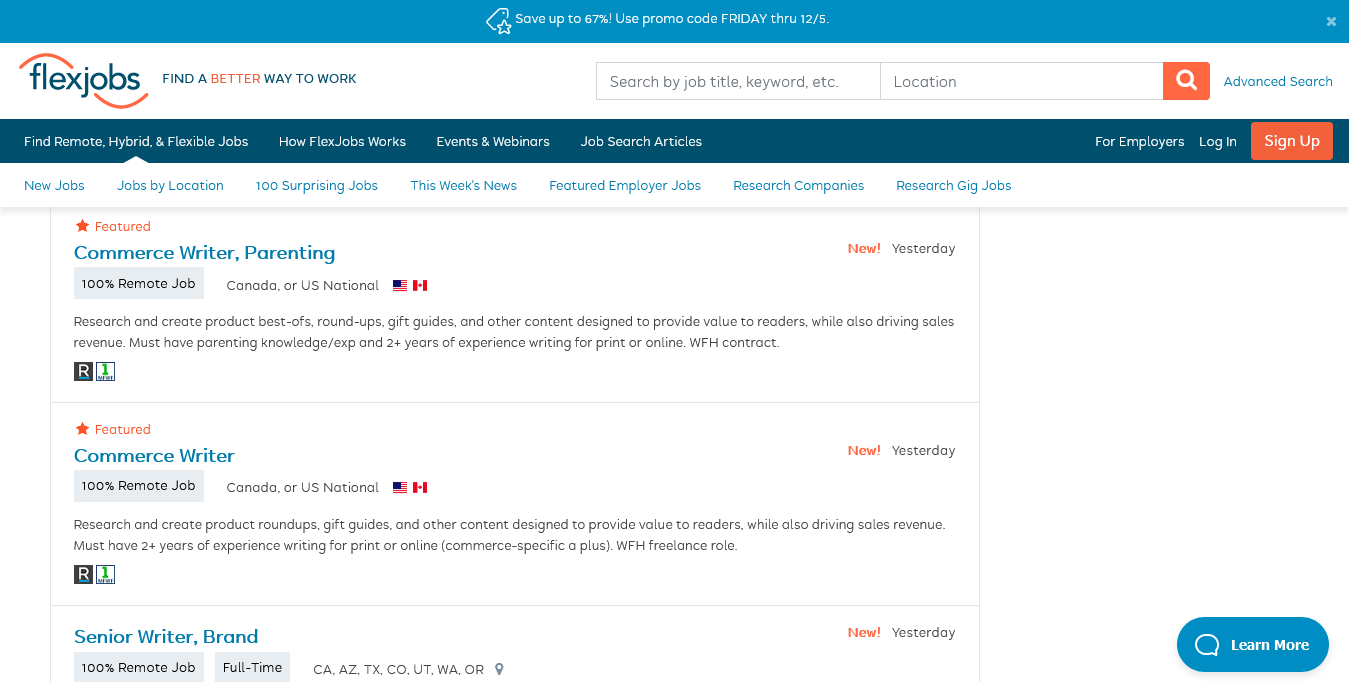Click the R badge under Commerce Writer
The width and height of the screenshot is (1349, 682).
tap(83, 574)
